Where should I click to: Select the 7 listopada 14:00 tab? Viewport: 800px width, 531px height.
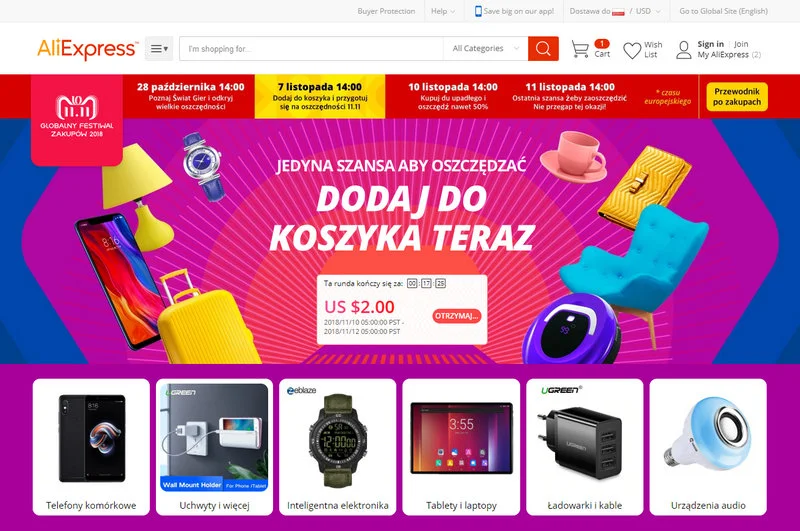tap(320, 96)
